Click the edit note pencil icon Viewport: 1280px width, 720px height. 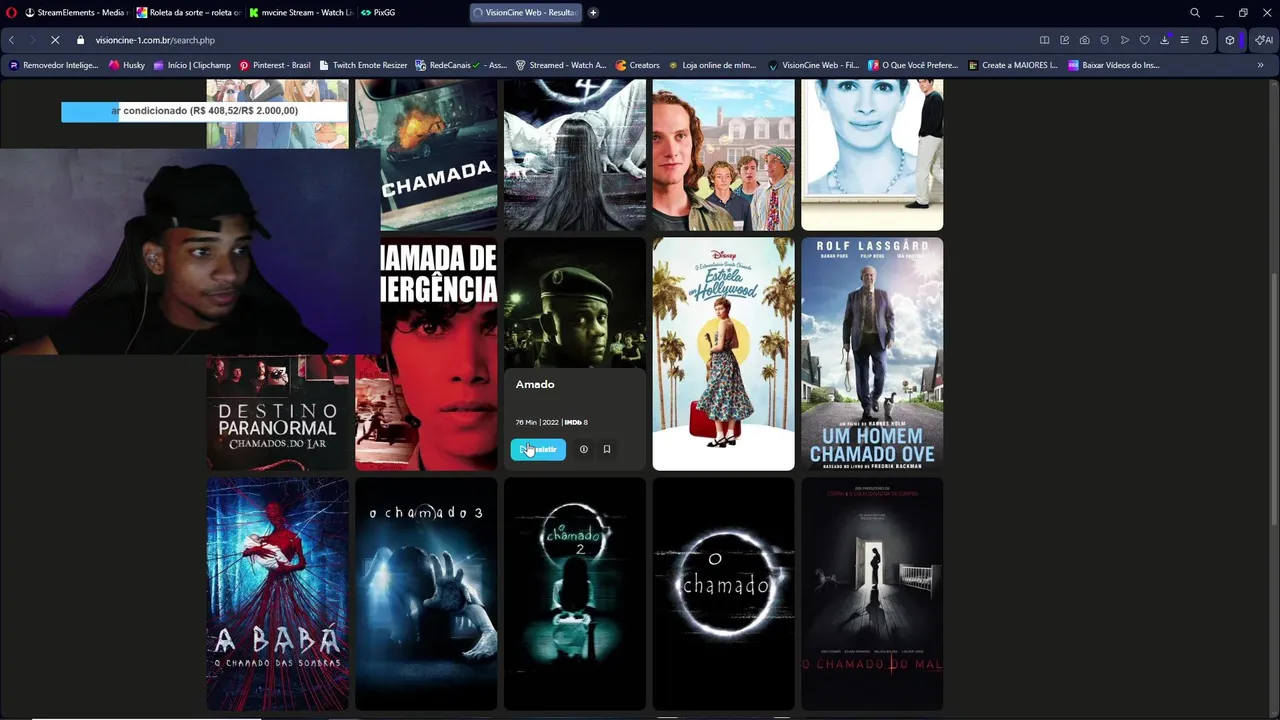pyautogui.click(x=1064, y=40)
